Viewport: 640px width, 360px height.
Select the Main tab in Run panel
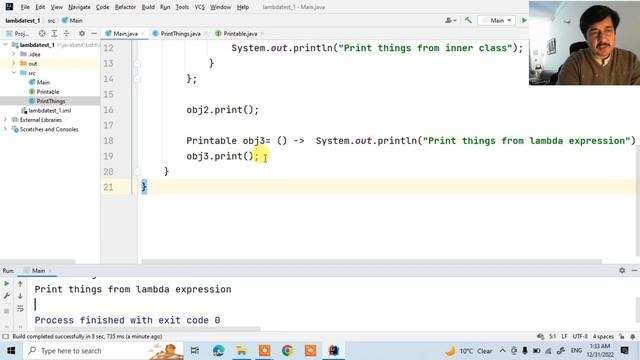point(38,271)
